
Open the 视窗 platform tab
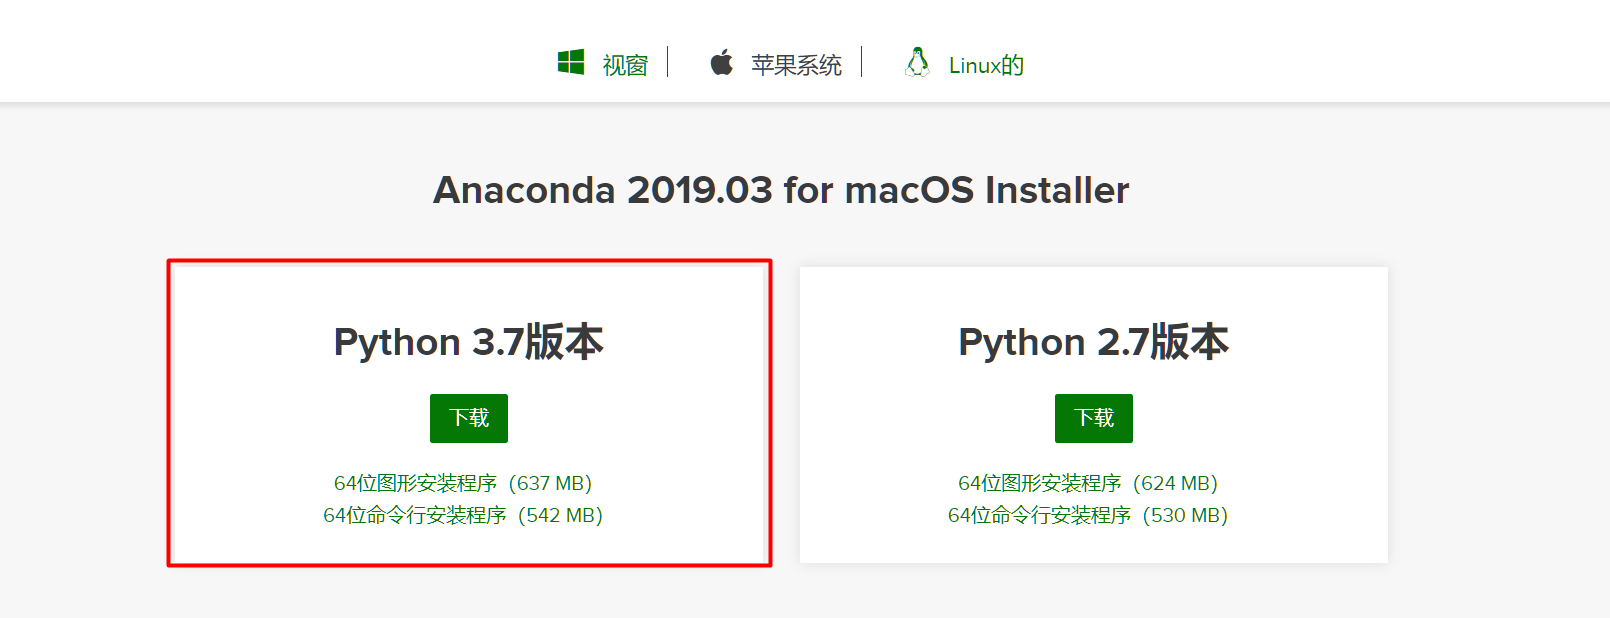click(x=624, y=64)
